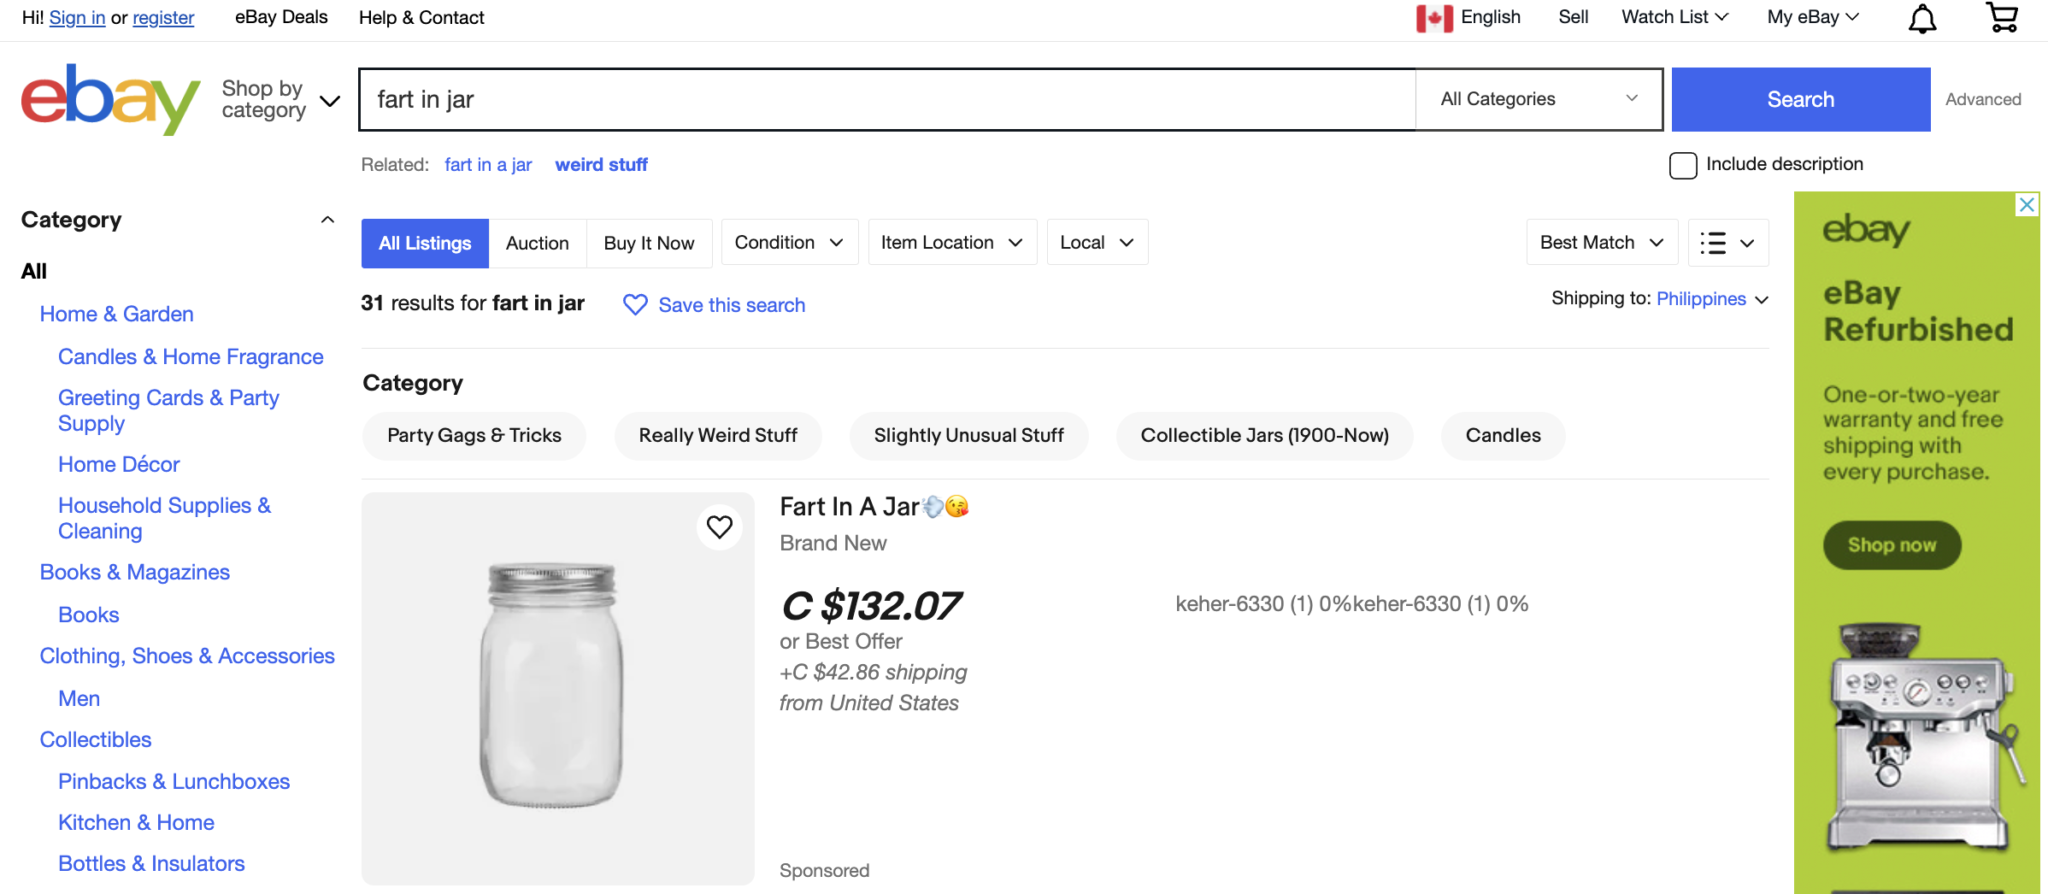Expand the Item Location dropdown
2048x894 pixels.
[x=951, y=242]
